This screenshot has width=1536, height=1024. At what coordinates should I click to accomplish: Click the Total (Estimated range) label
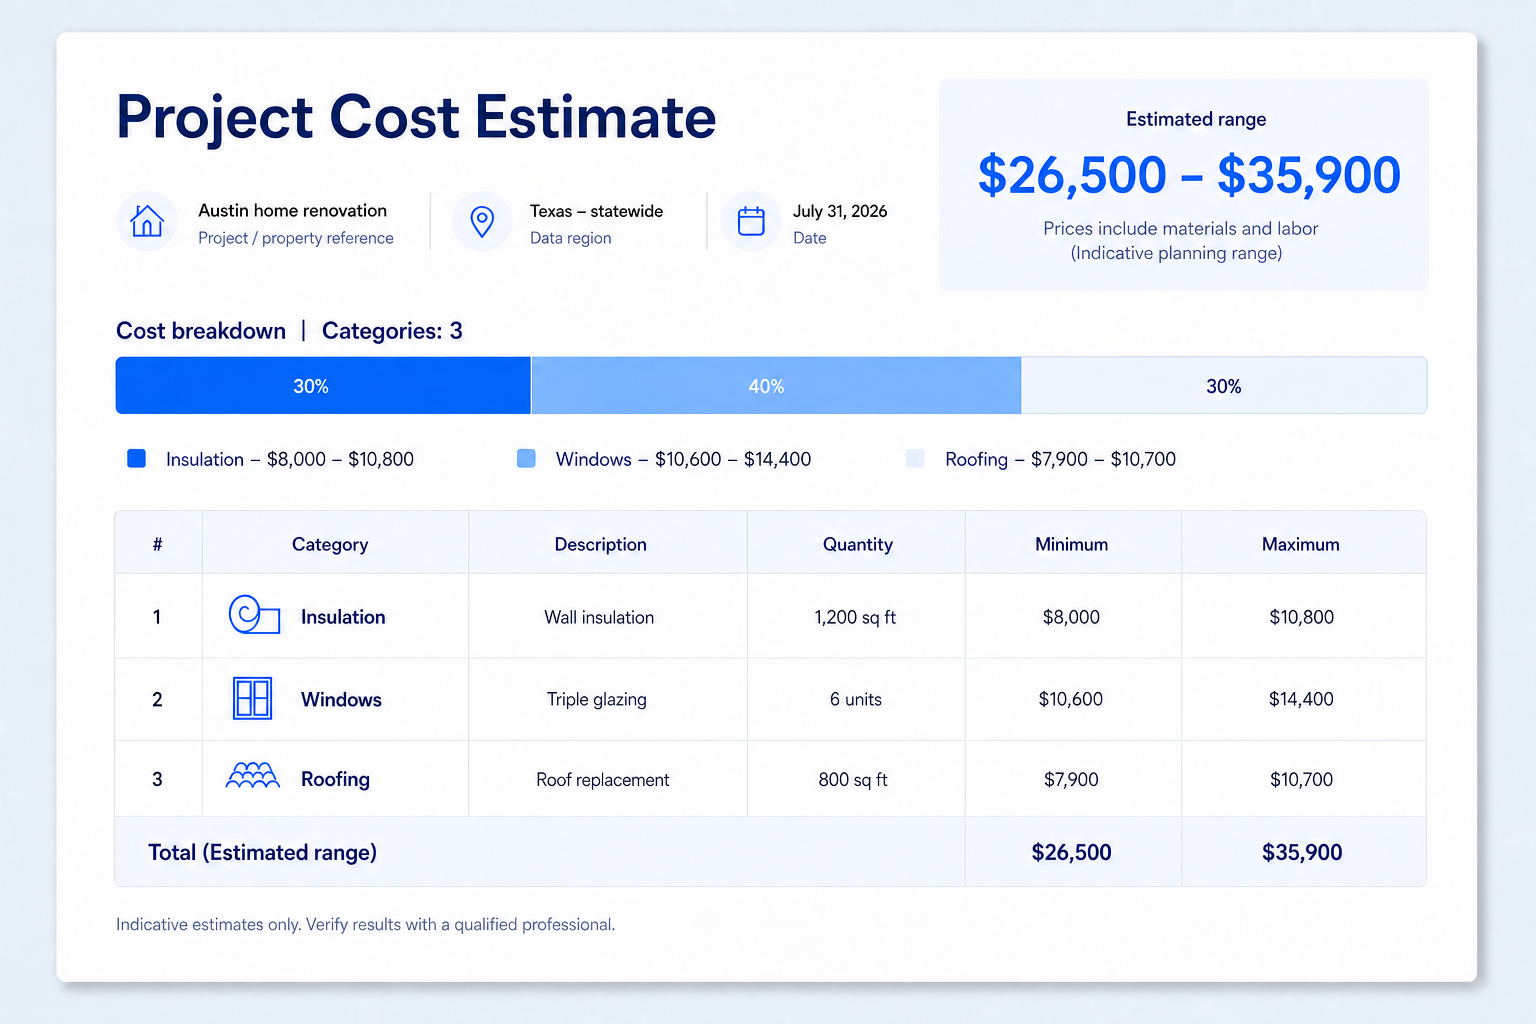(x=263, y=852)
